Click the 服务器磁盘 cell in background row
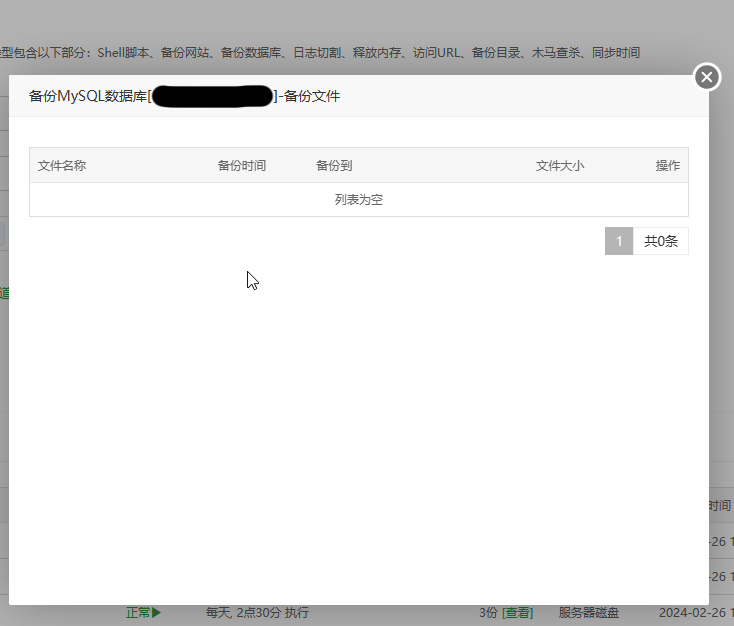Viewport: 734px width, 626px height. [588, 612]
